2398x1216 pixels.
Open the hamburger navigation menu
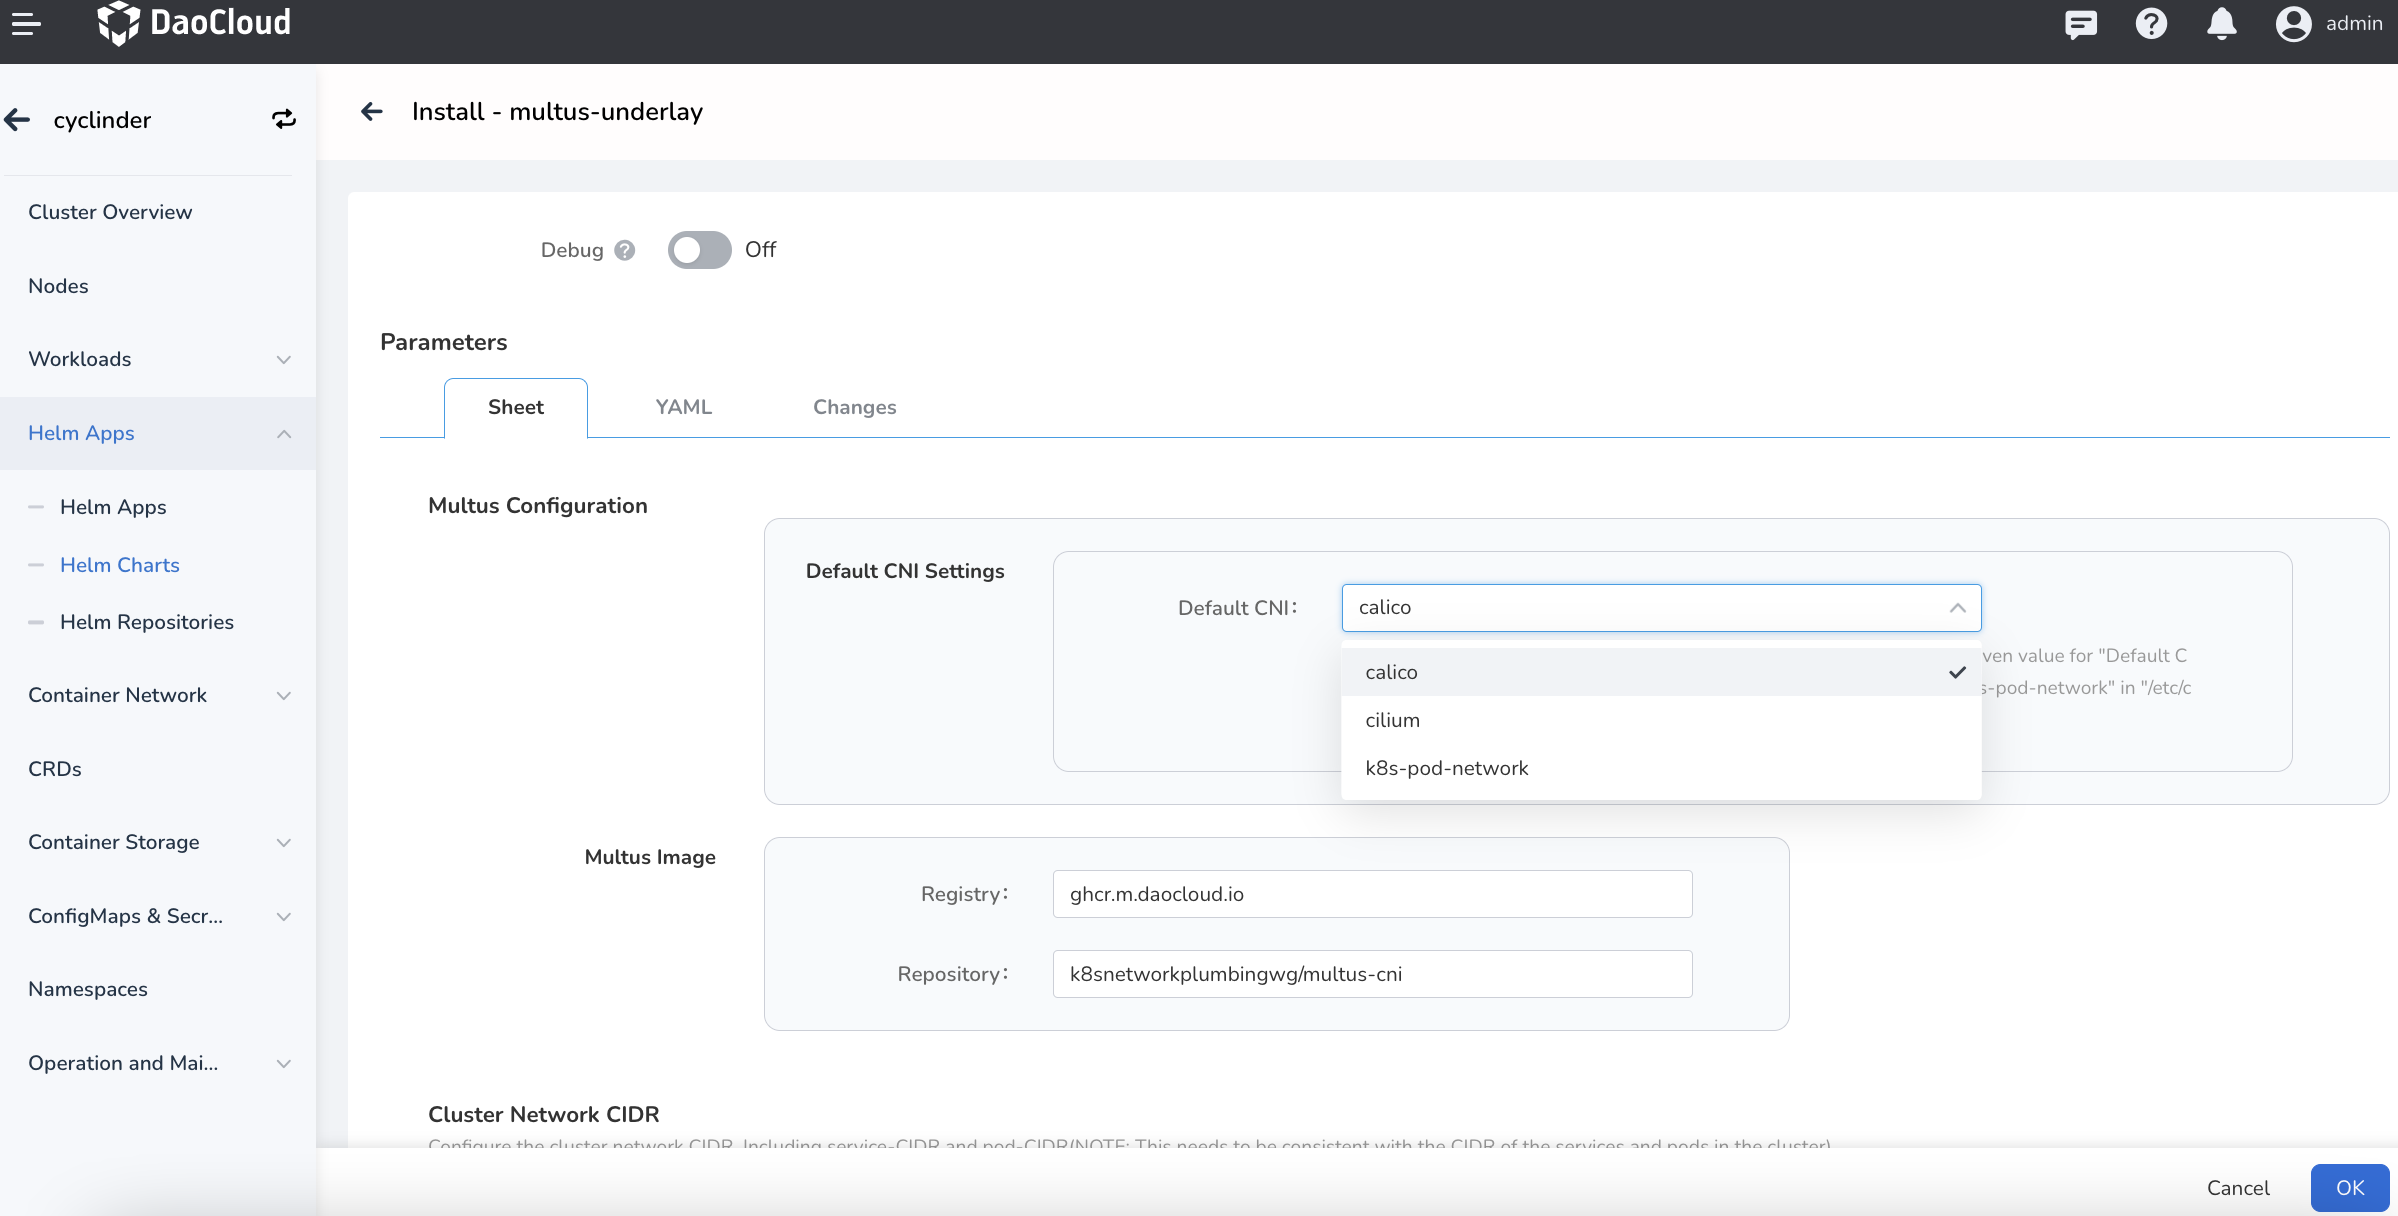click(x=26, y=23)
